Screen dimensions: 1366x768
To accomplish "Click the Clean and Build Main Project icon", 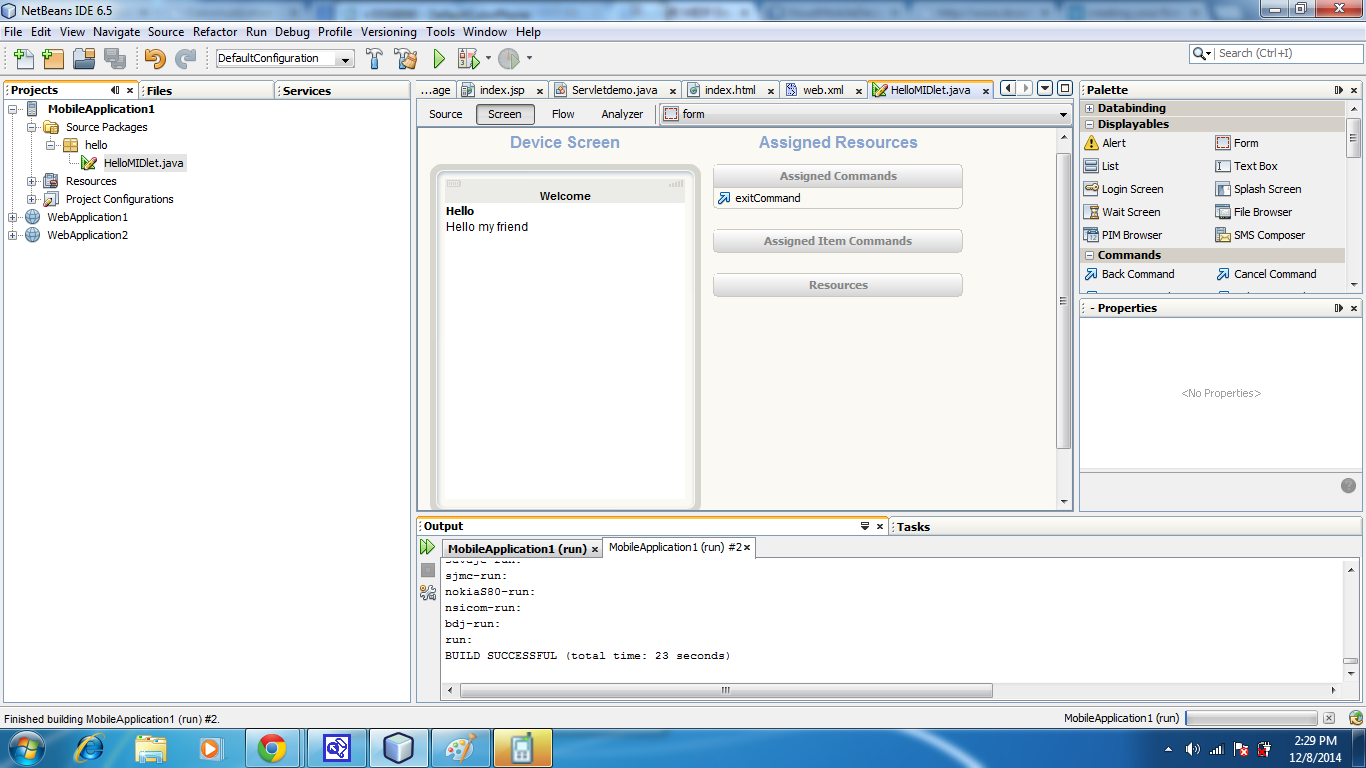I will coord(405,58).
